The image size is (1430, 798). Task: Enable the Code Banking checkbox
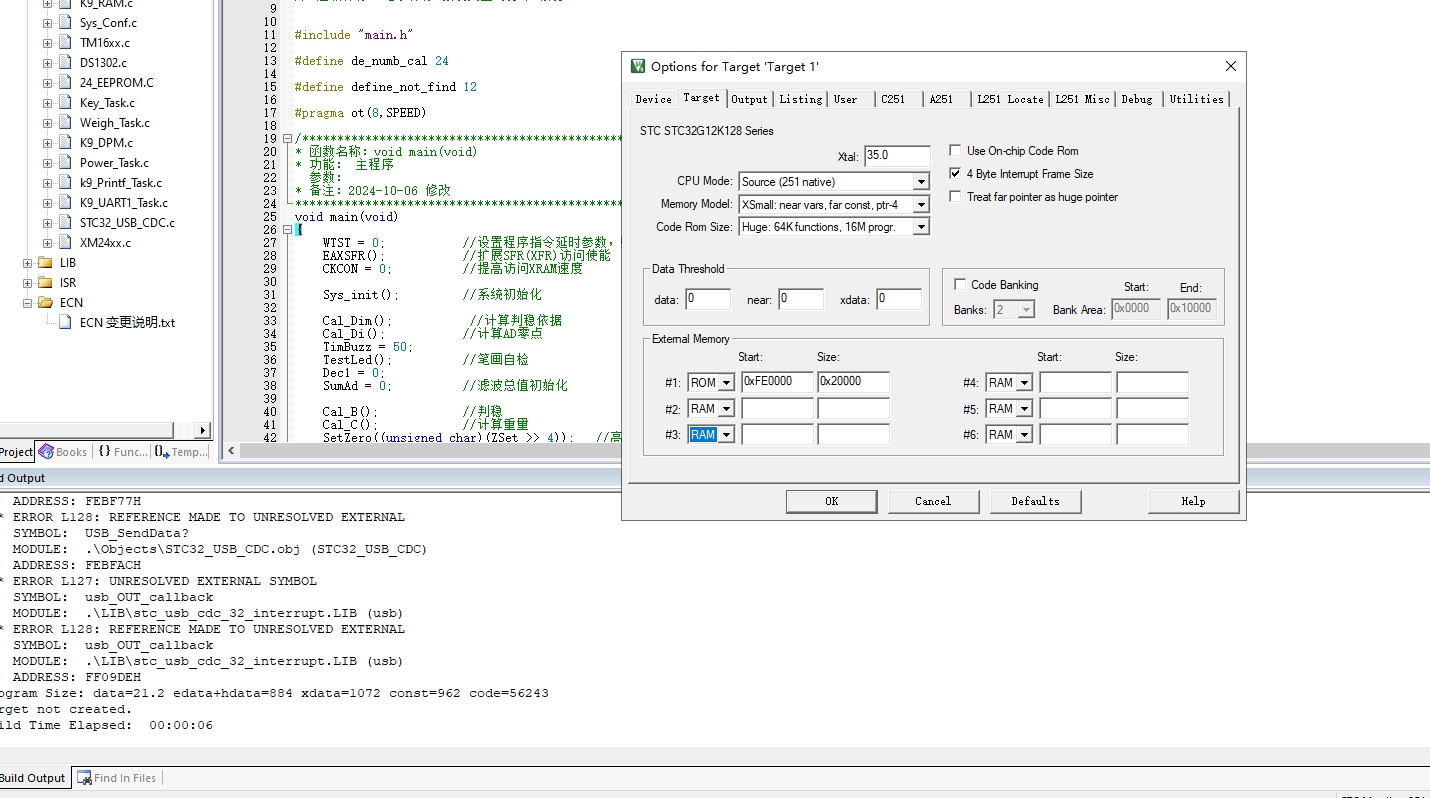pyautogui.click(x=960, y=284)
